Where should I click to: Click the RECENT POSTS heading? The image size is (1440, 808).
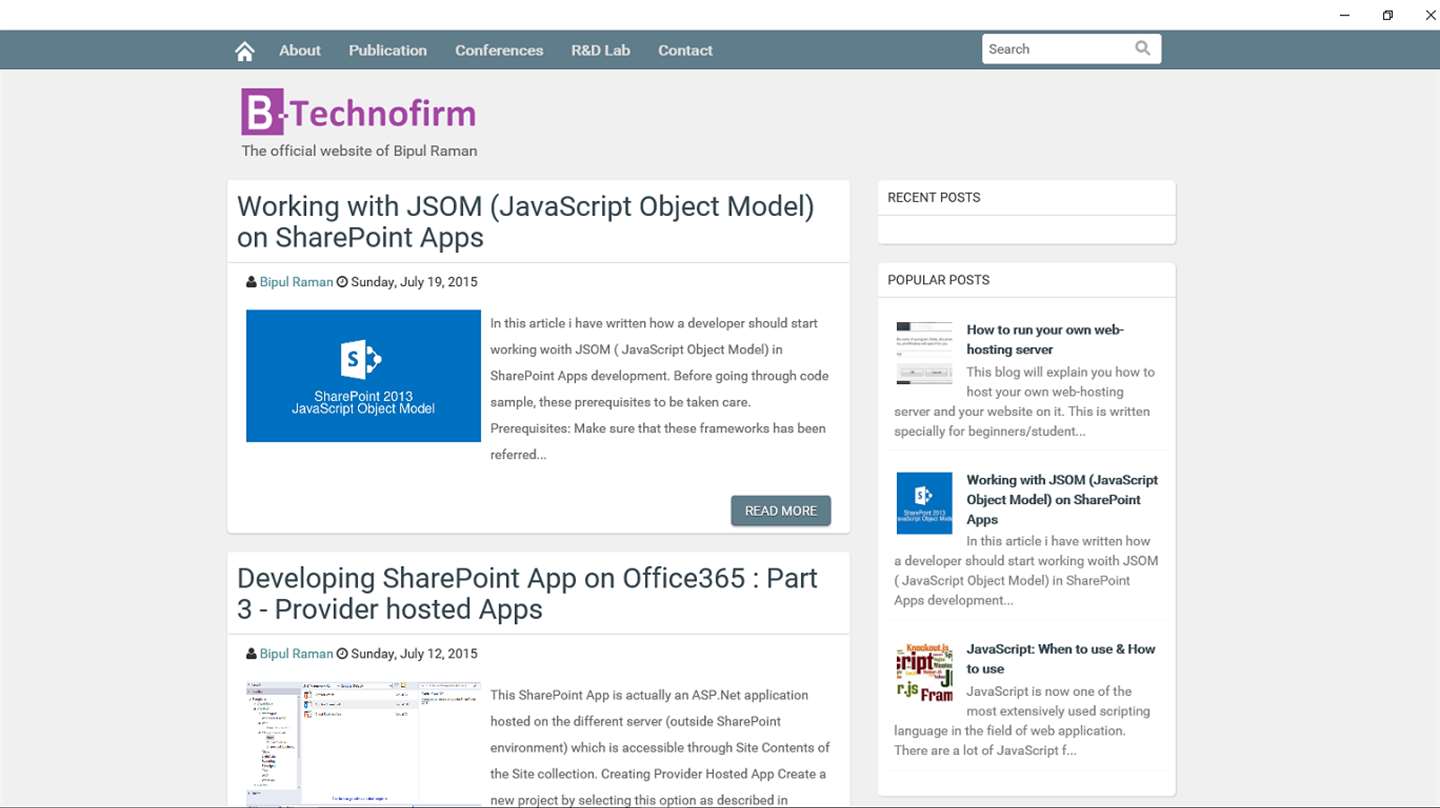point(934,197)
